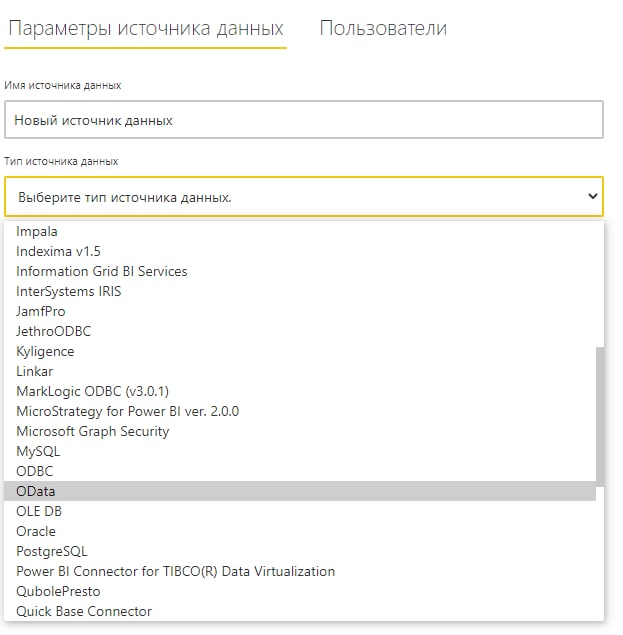The image size is (623, 635).
Task: Pick the OLE DB entry
Action: (x=300, y=511)
